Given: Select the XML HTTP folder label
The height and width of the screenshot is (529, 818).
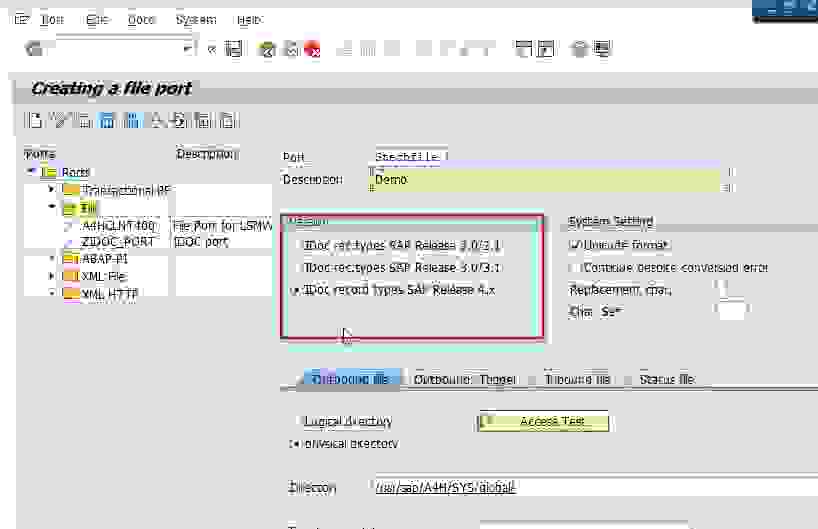Looking at the screenshot, I should (x=109, y=294).
